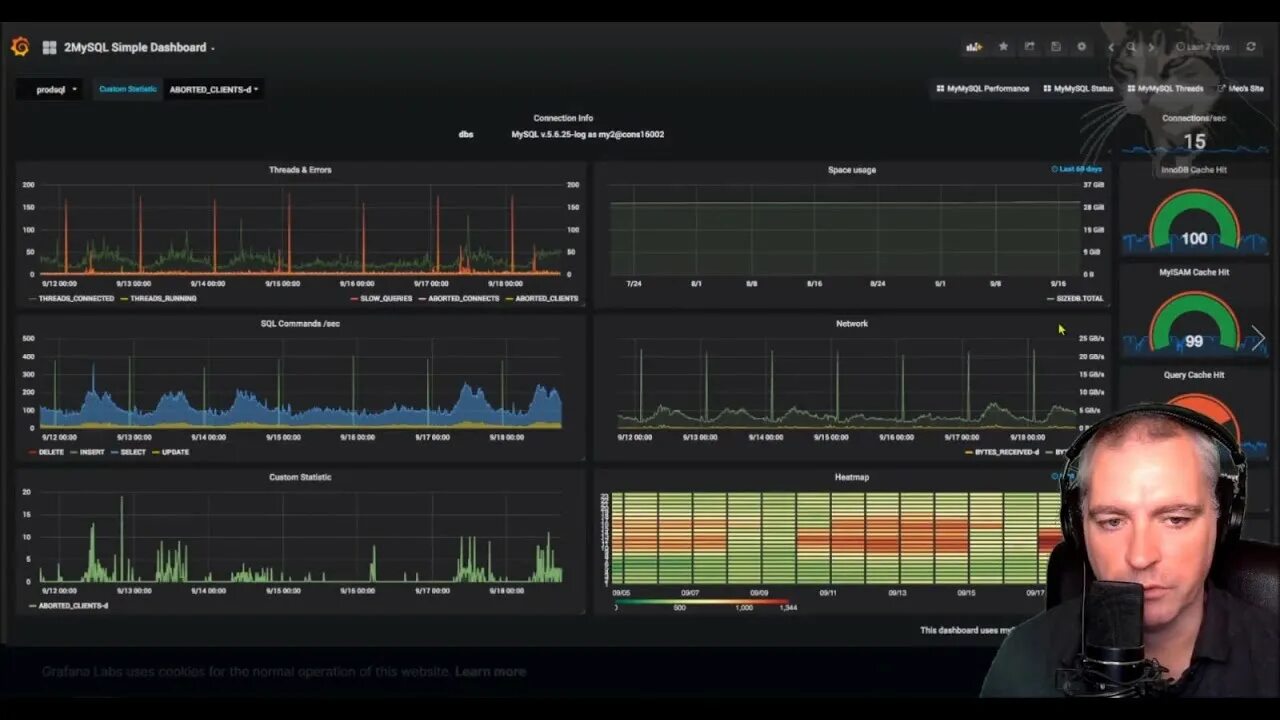
Task: Click the Grafana logo icon
Action: point(20,47)
